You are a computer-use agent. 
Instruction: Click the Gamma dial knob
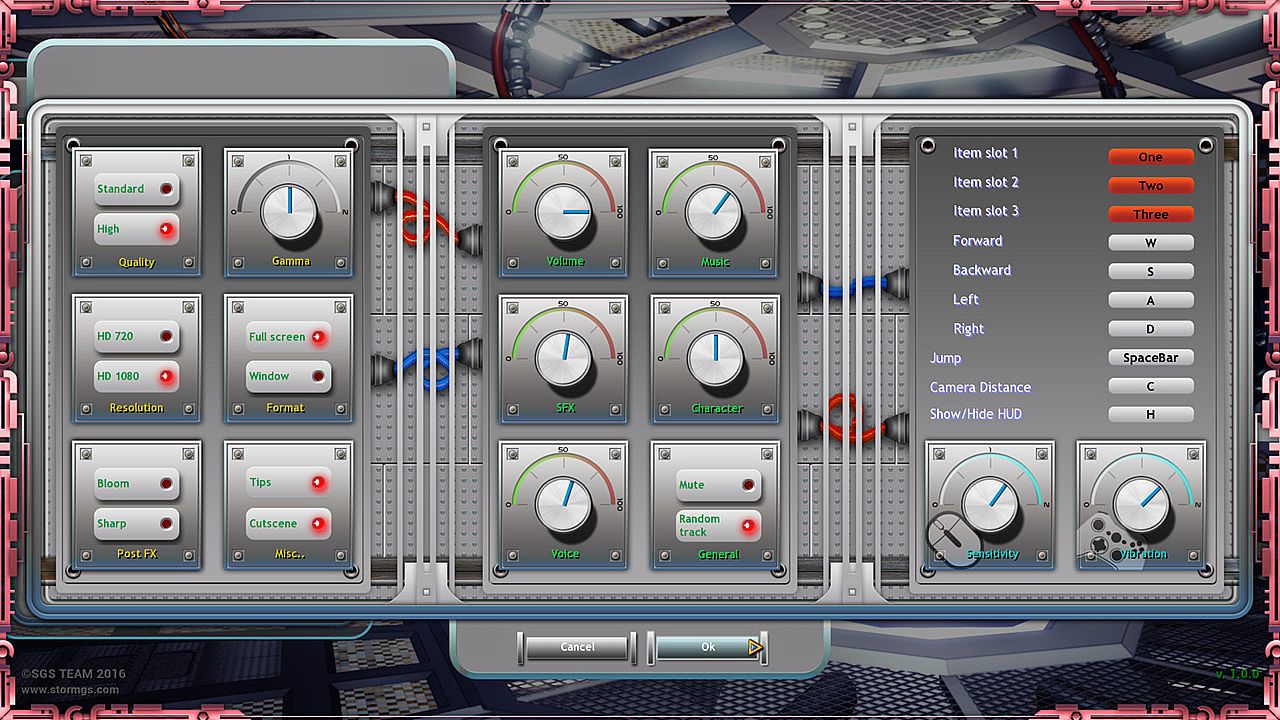click(288, 211)
